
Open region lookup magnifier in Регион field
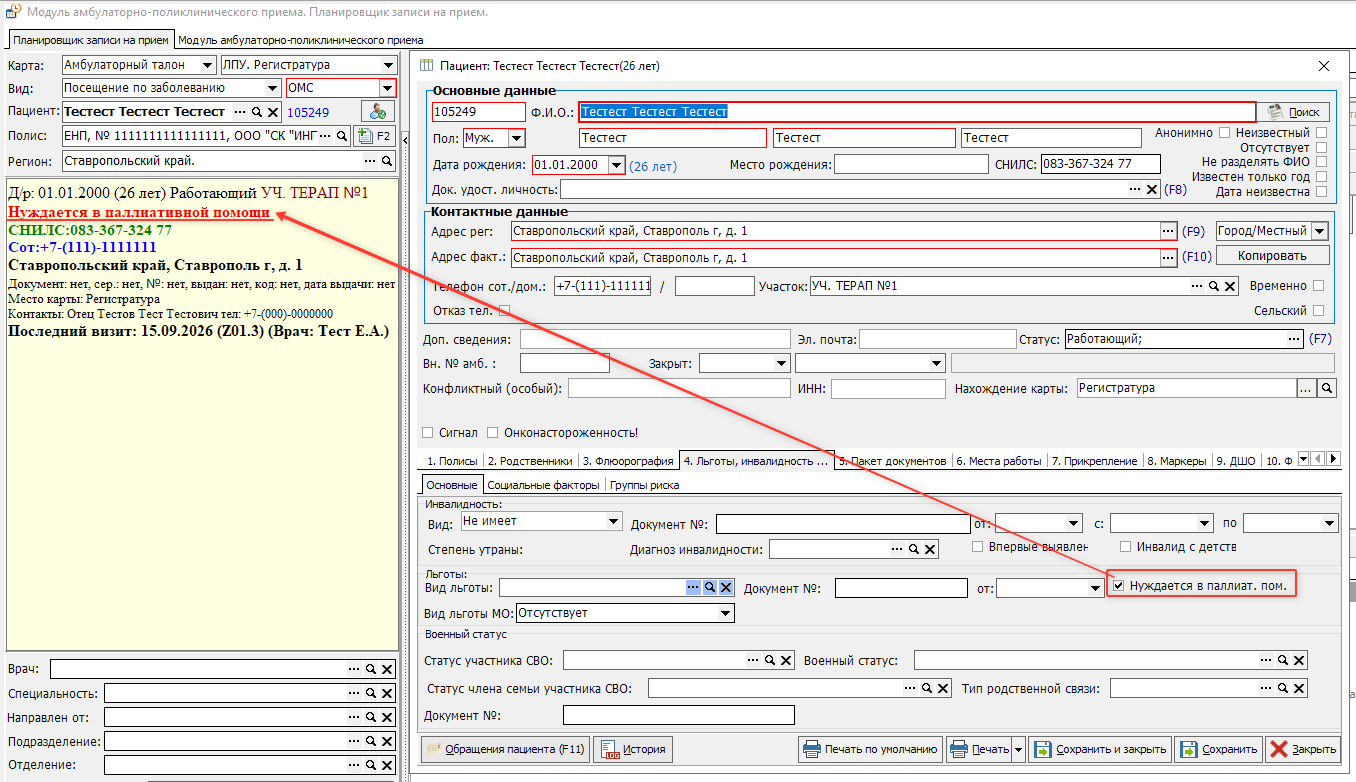tap(388, 161)
